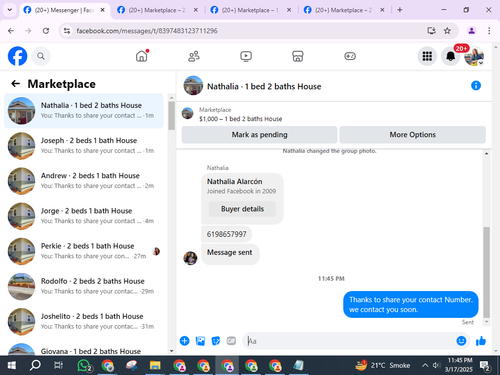Click the $1,000 – 1 bed 2 baths House listing
The width and height of the screenshot is (500, 375).
point(240,119)
